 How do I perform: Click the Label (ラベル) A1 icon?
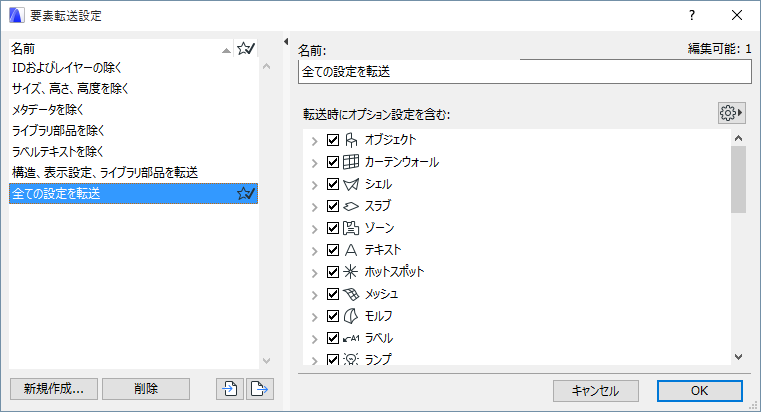[351, 338]
